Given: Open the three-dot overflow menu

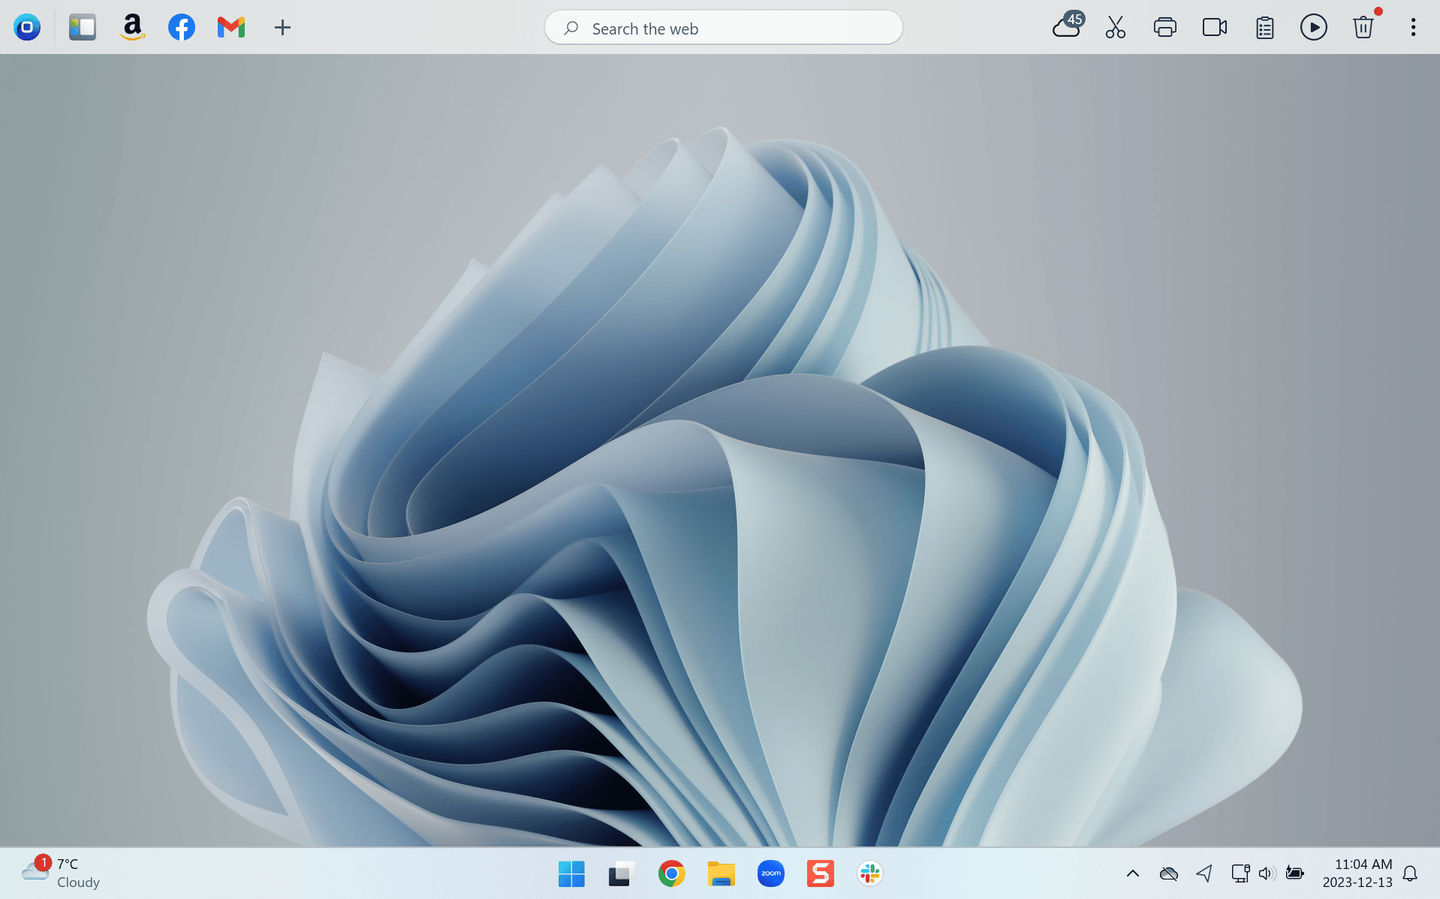Looking at the screenshot, I should 1413,27.
